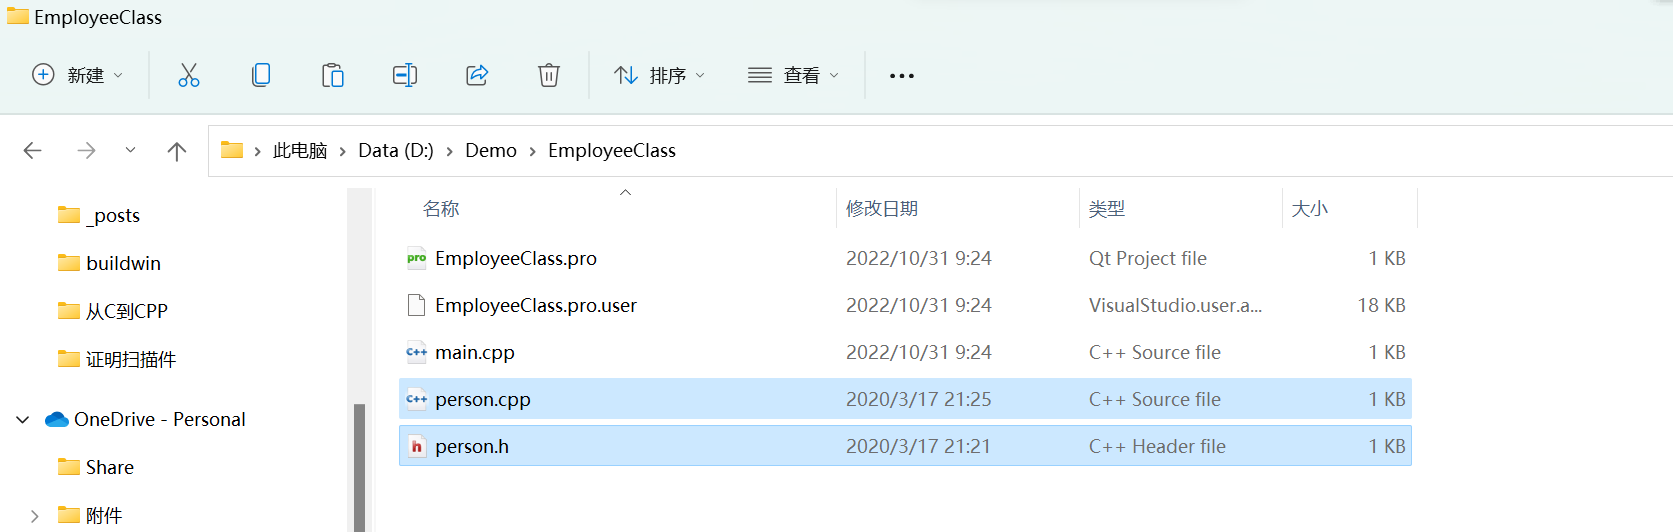Open the three-dots more options menu
Screen dimensions: 1673x532
(902, 76)
